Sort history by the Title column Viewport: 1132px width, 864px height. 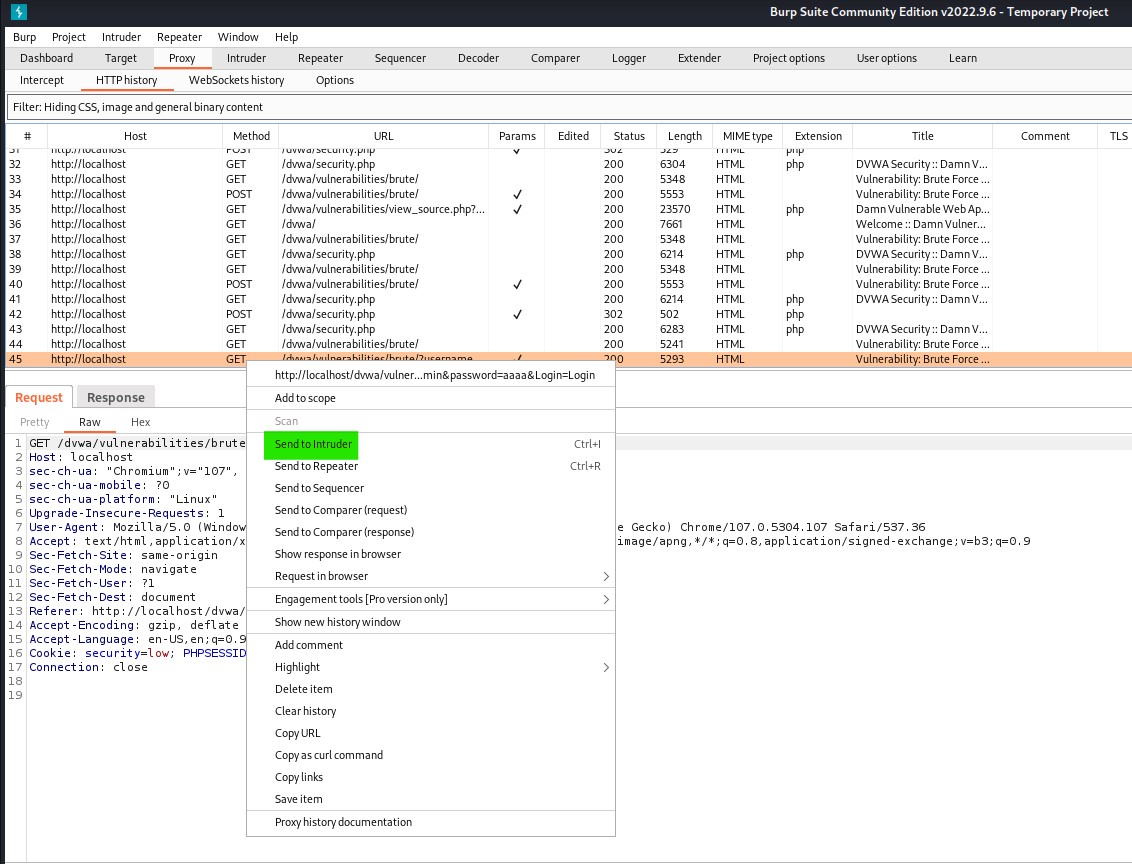pyautogui.click(x=923, y=136)
